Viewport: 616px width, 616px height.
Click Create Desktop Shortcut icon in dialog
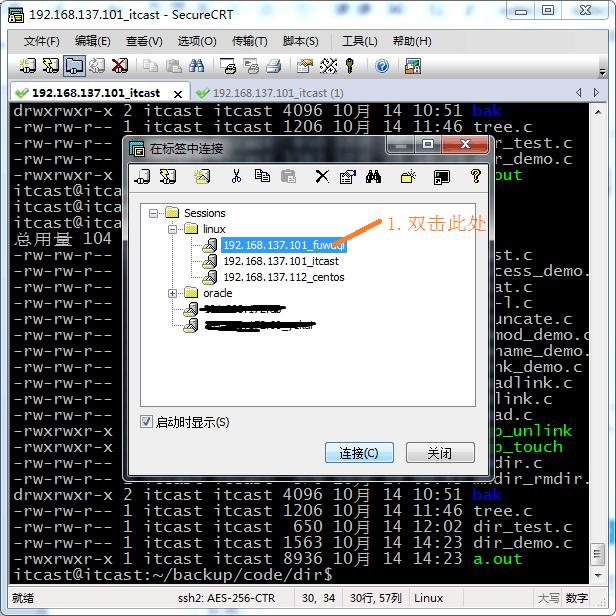442,177
